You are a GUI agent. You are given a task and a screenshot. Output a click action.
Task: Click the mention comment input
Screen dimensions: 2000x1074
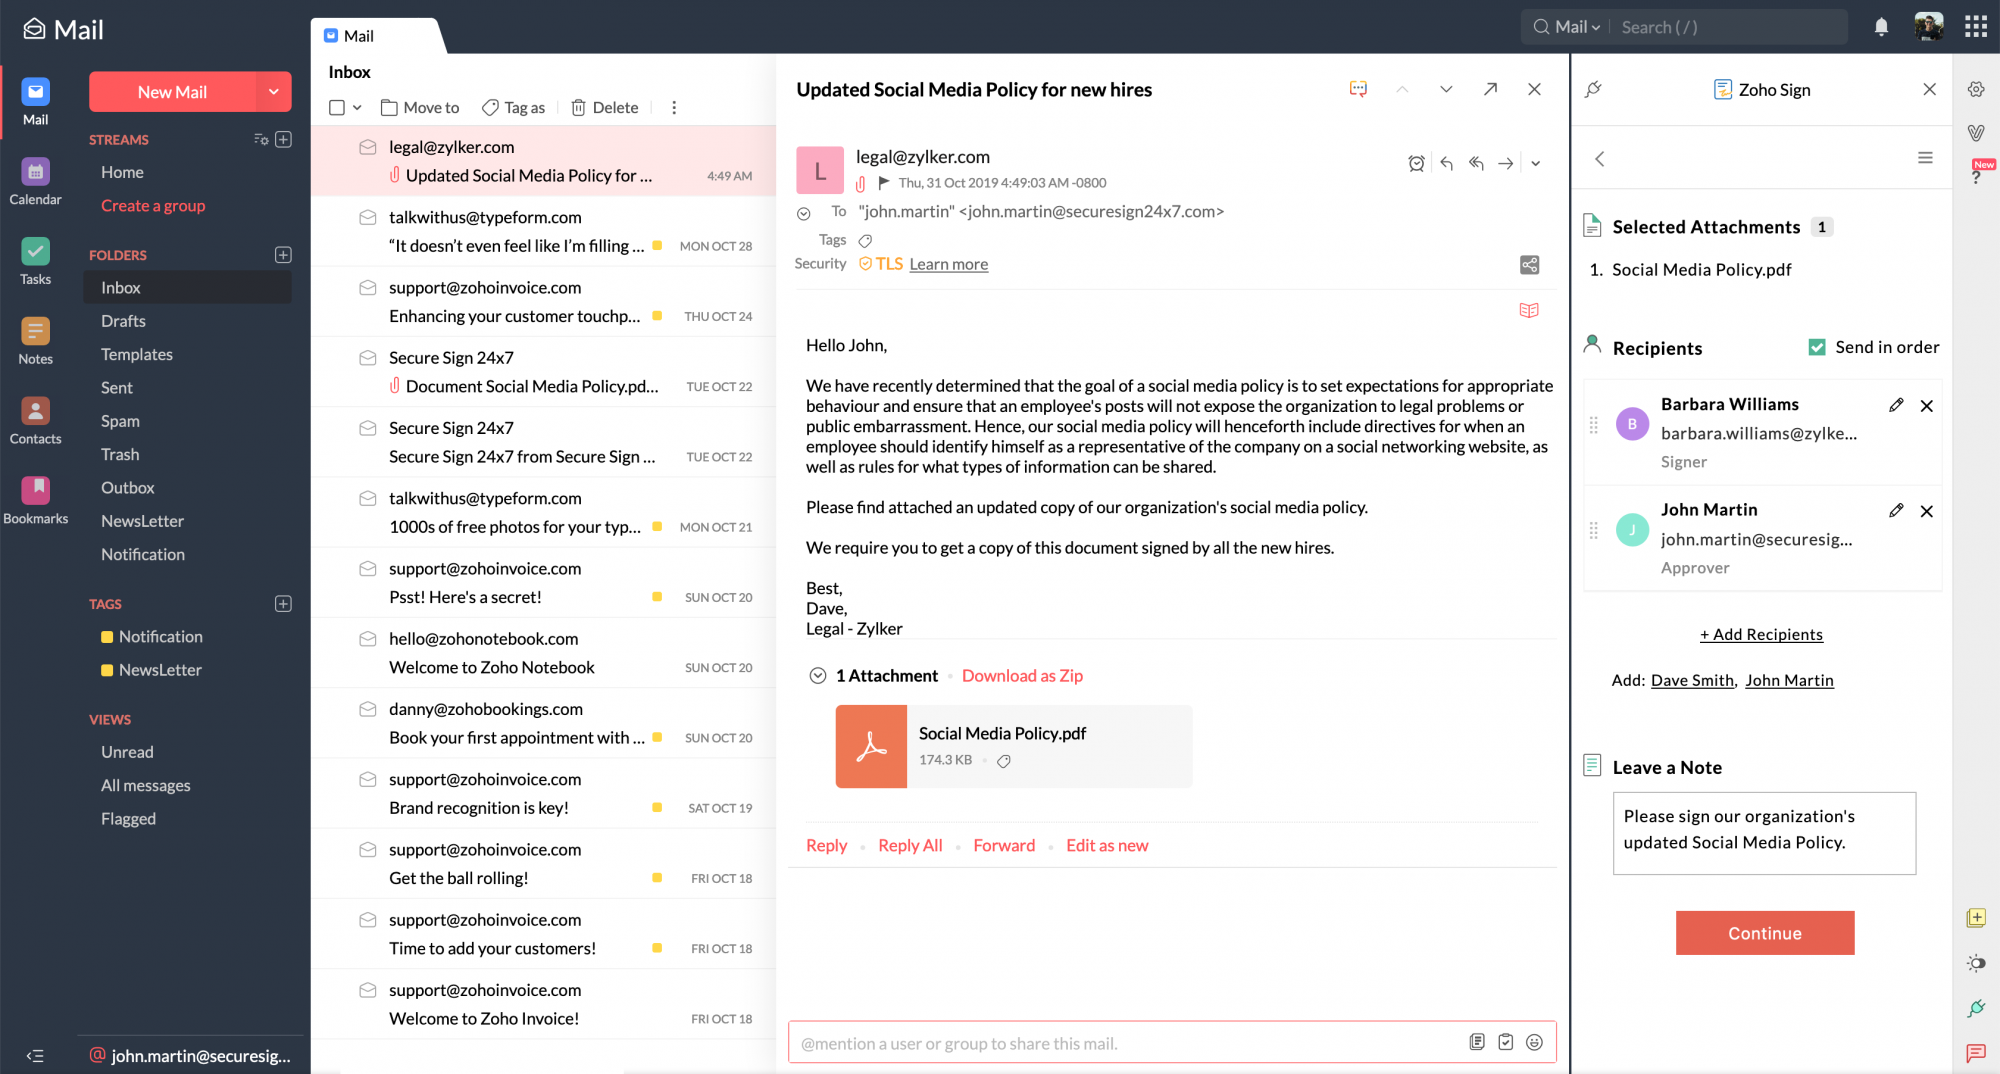[x=1129, y=1043]
